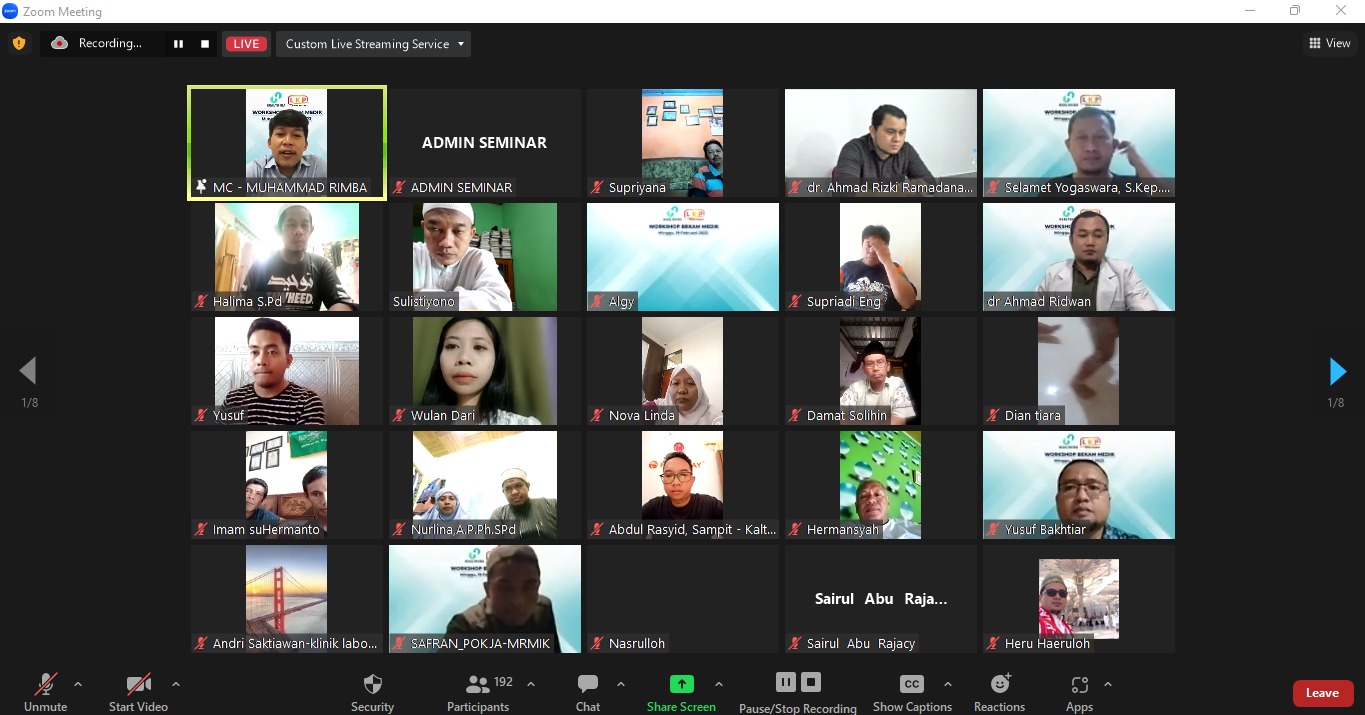Screen dimensions: 1365x715
Task: Click the green Share Screen icon
Action: (681, 684)
